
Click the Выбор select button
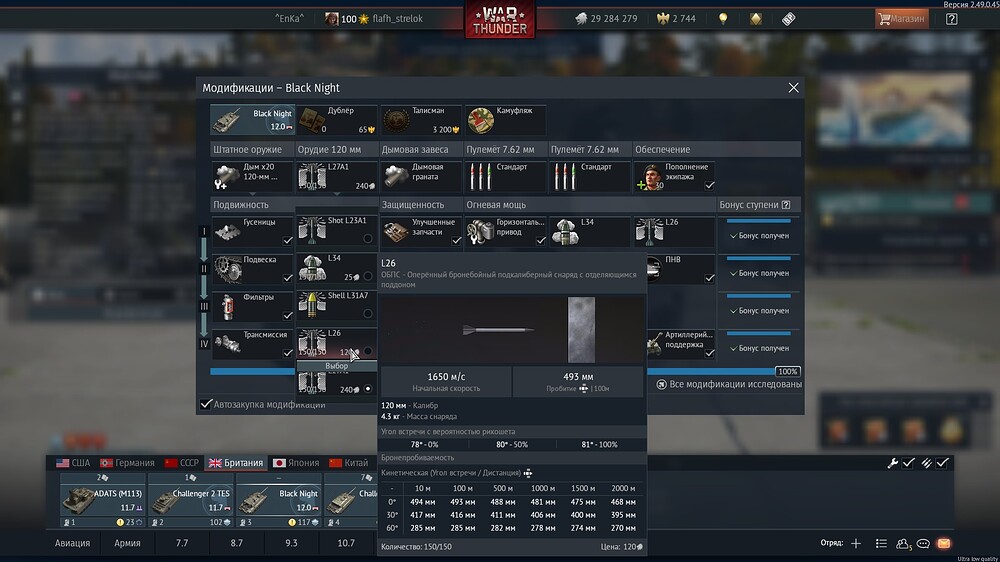click(337, 366)
